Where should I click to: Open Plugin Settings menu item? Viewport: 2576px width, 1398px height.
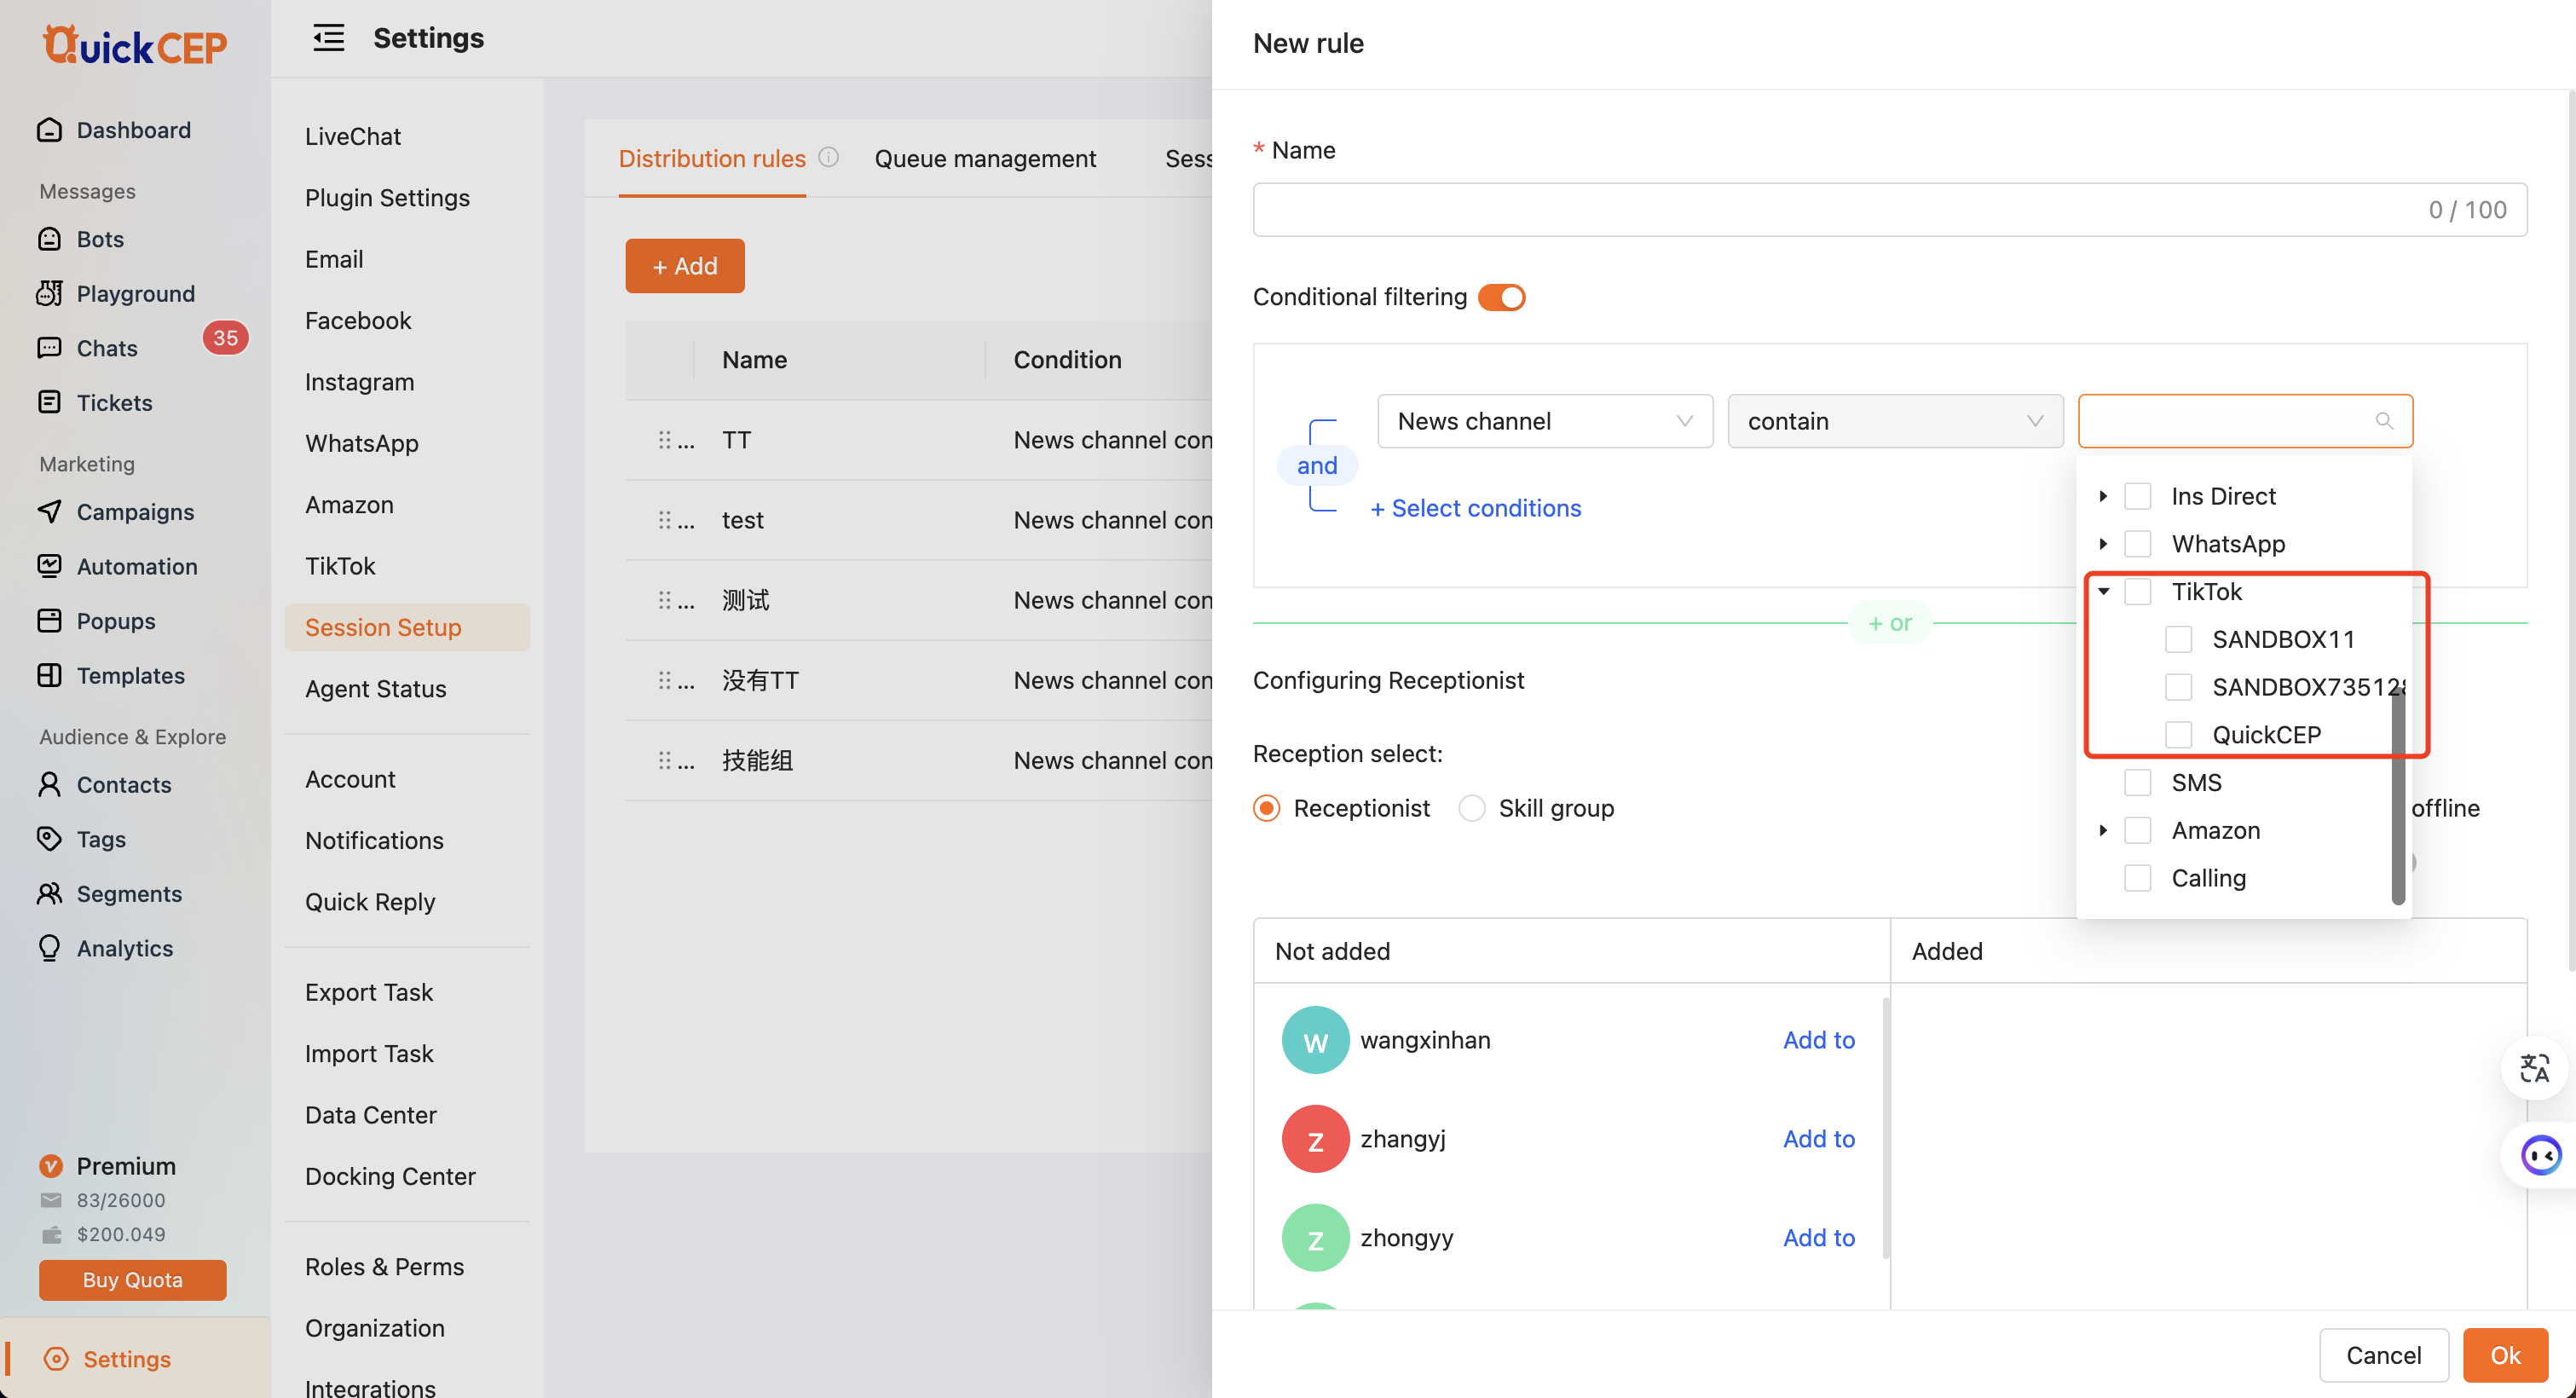pyautogui.click(x=387, y=197)
